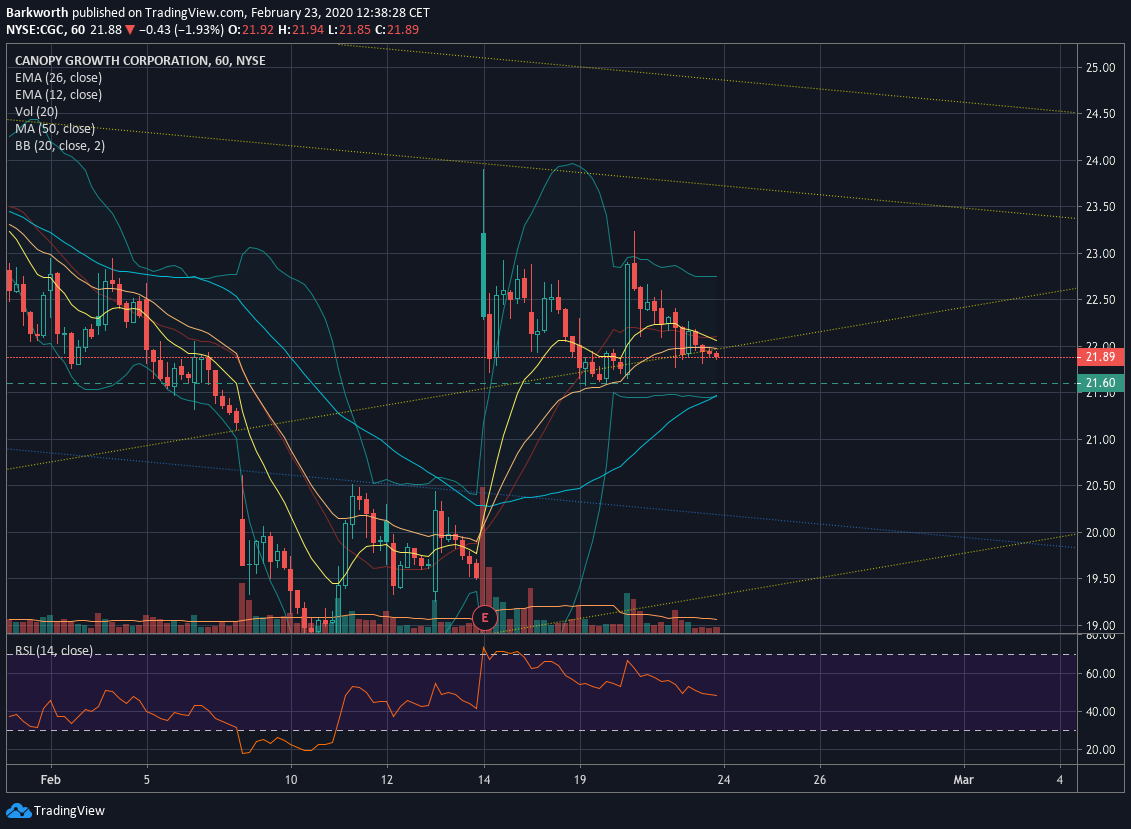Click the close price 'C:21.89' value
The height and width of the screenshot is (829, 1131).
tap(397, 30)
